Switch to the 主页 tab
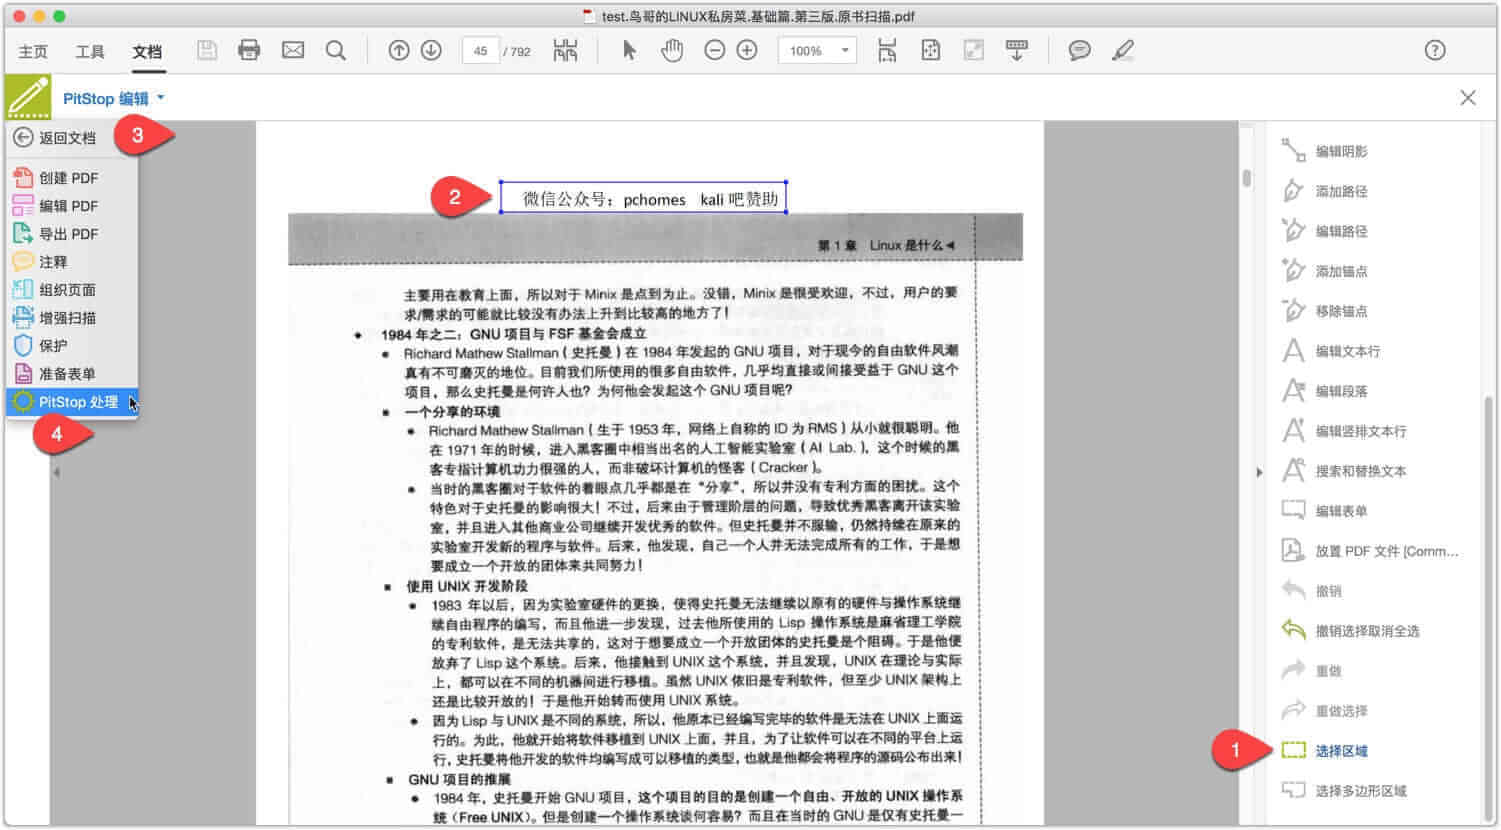Screen dimensions: 1501x830 33,51
